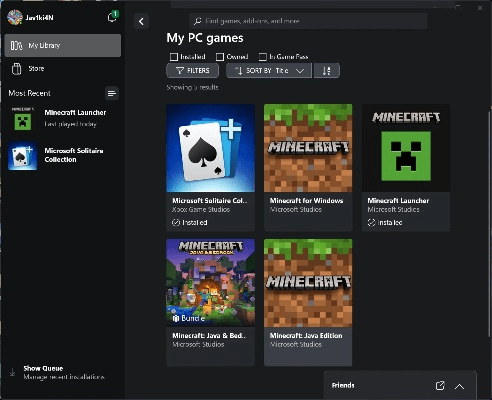Open Minecraft Launcher in Most Recent
492x400 pixels.
coord(63,119)
